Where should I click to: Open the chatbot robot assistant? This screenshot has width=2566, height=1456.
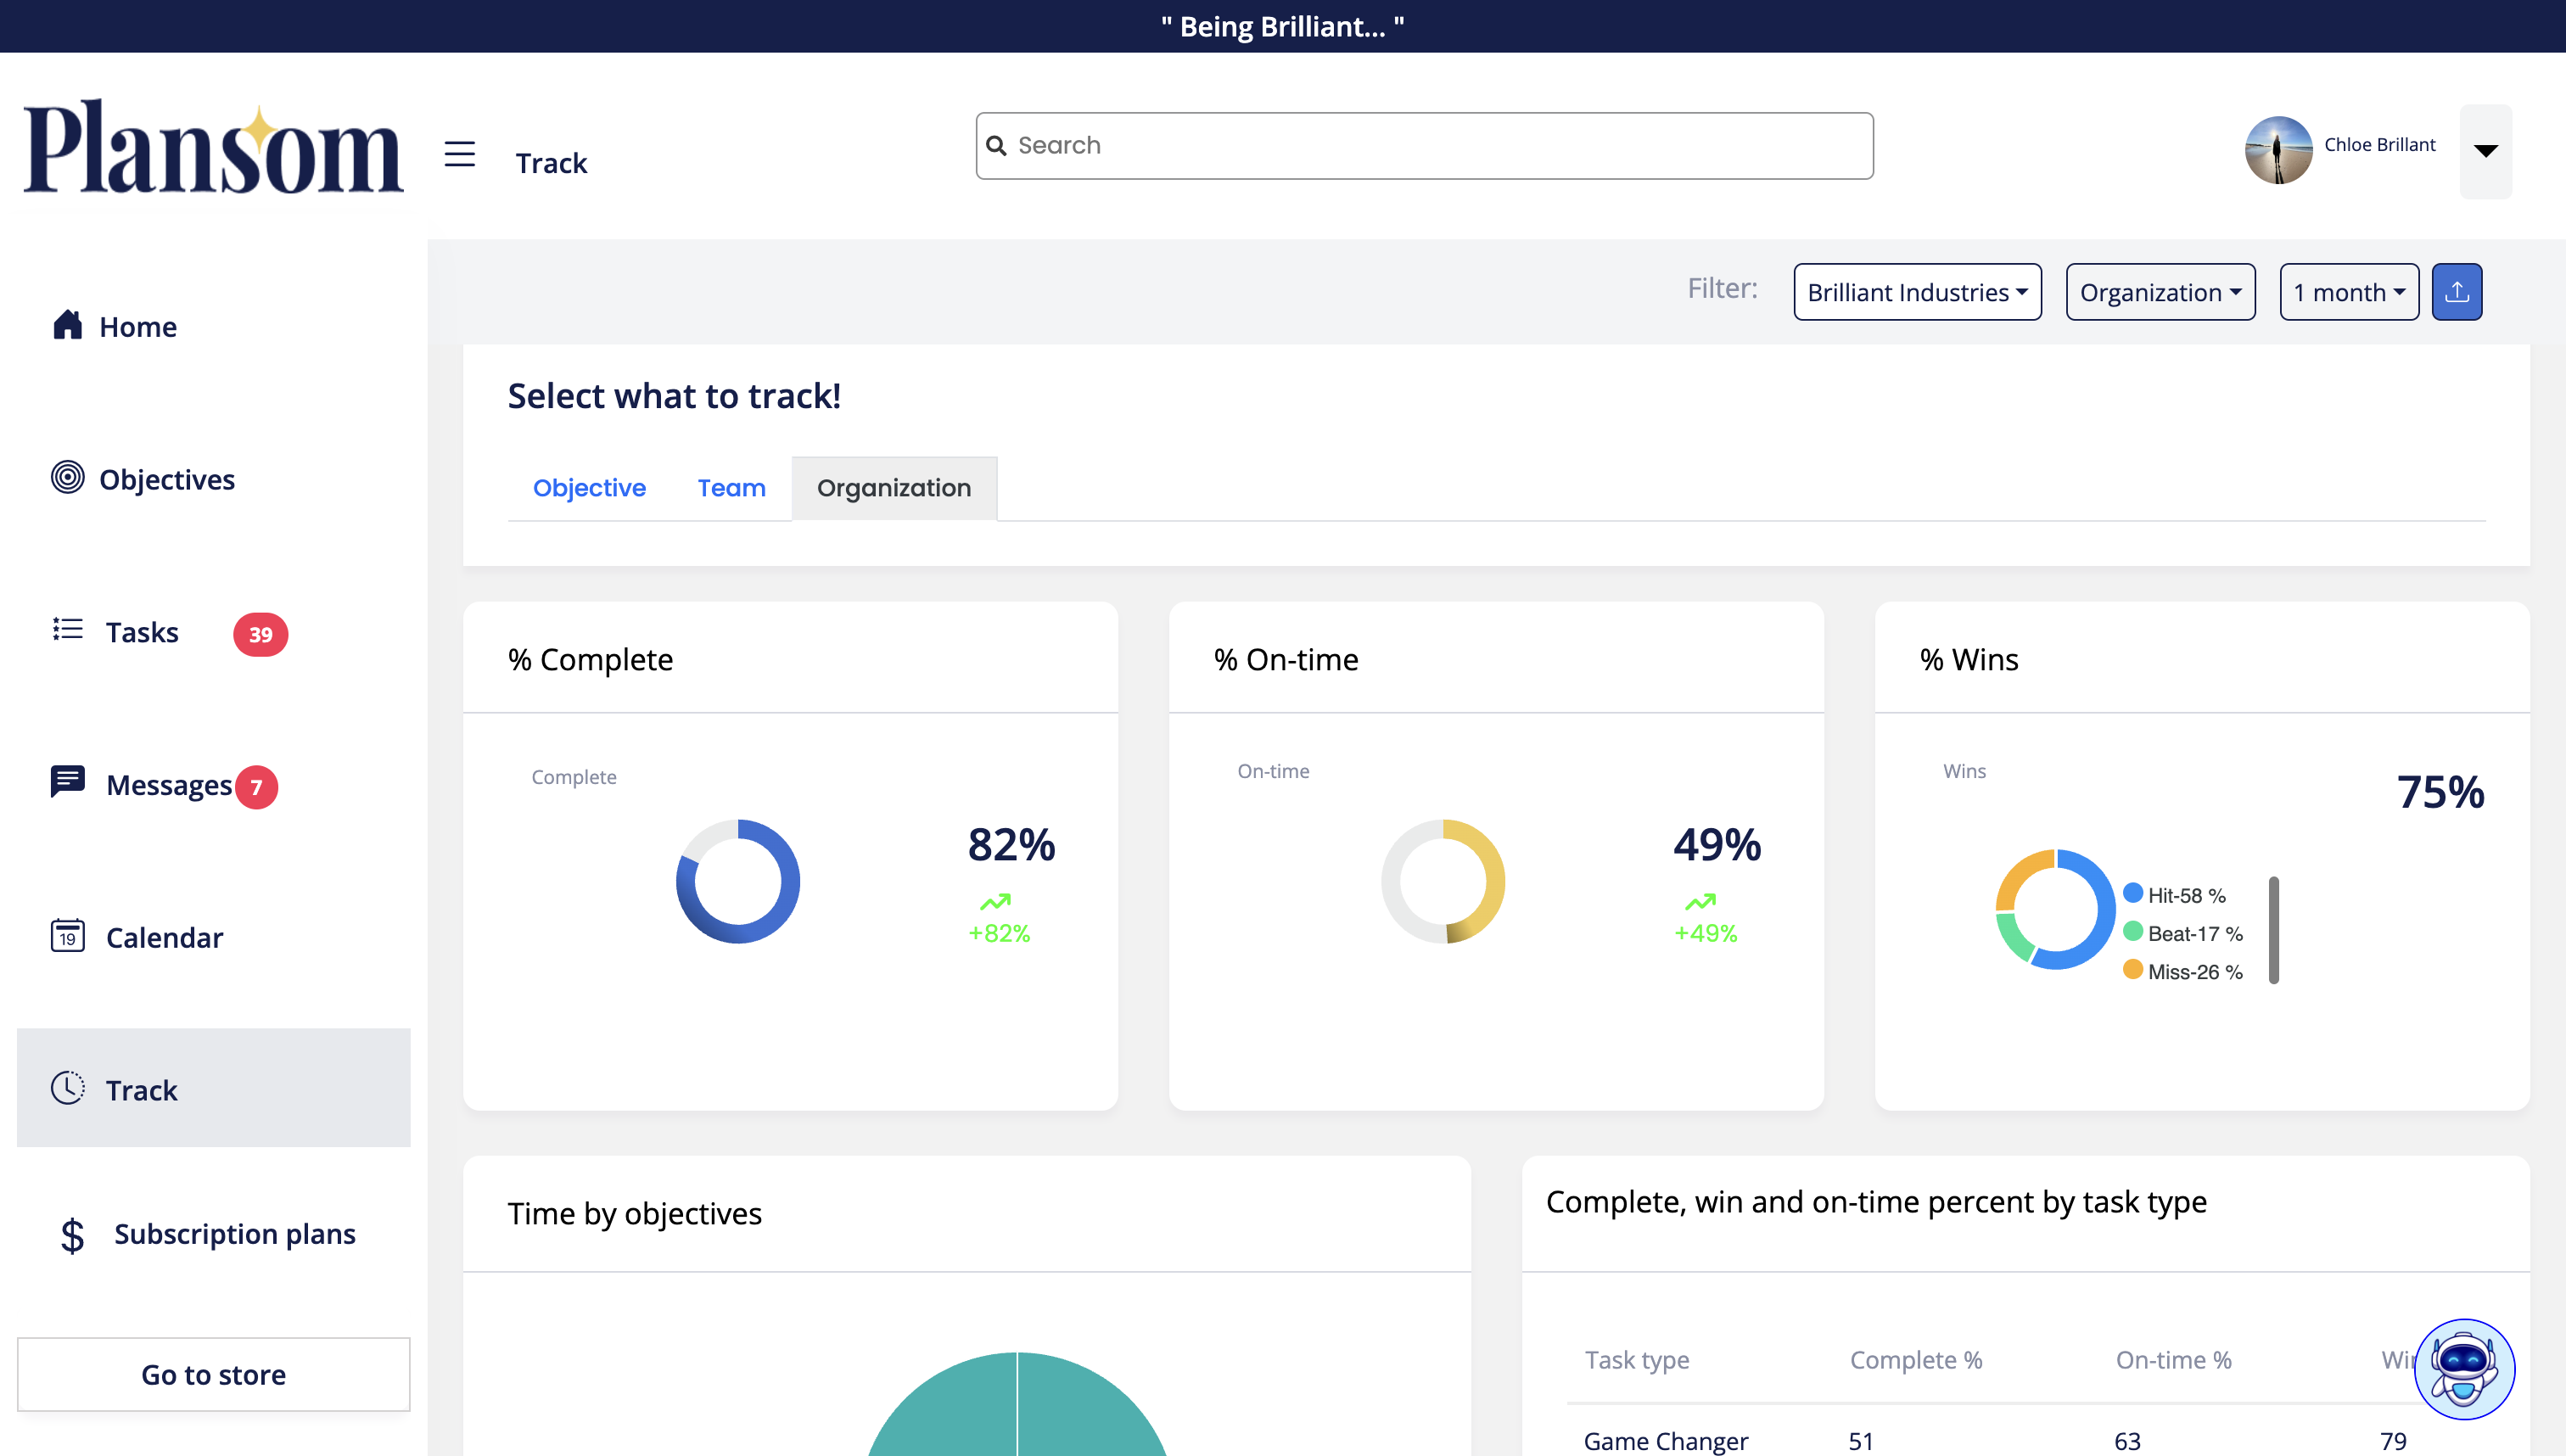click(x=2463, y=1368)
